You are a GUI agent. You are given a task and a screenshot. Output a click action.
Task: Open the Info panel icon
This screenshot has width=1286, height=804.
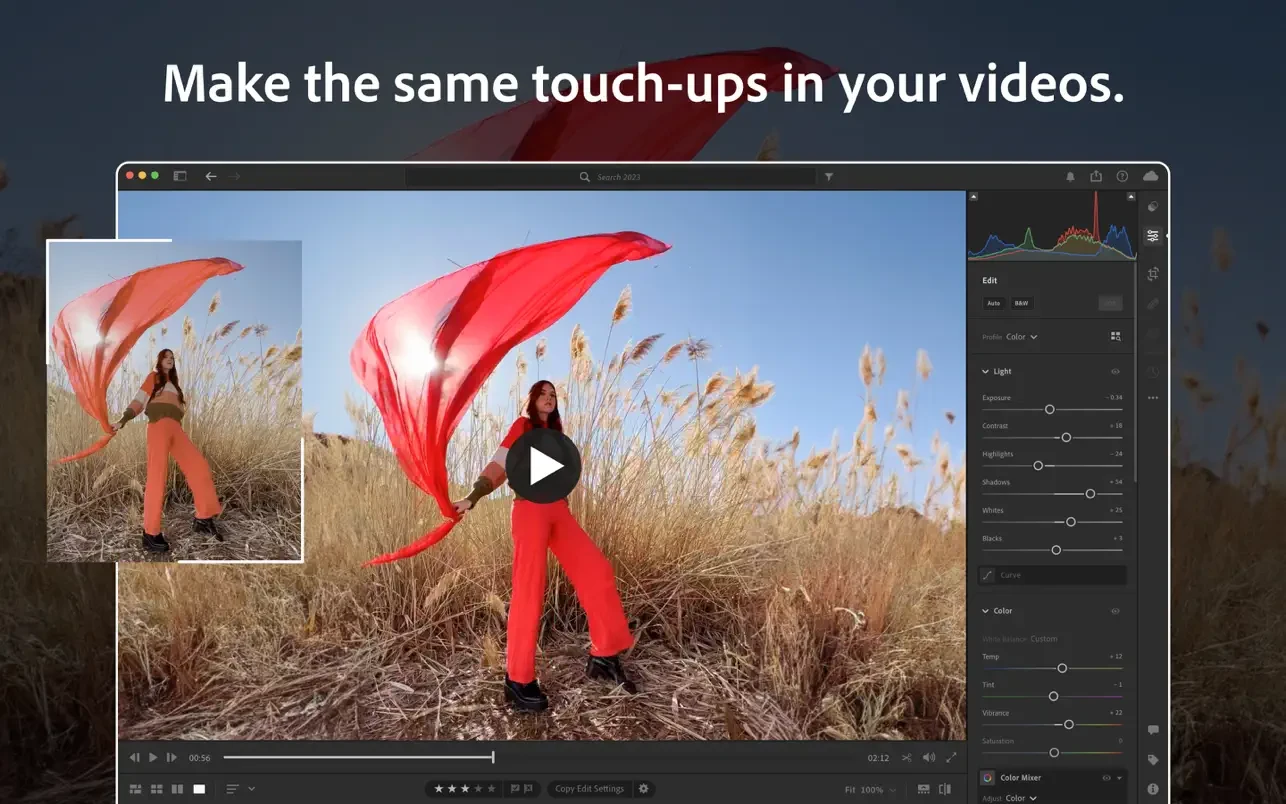click(x=1153, y=789)
